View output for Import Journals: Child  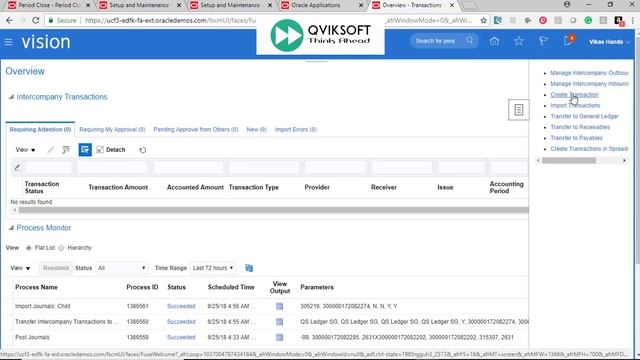(x=279, y=306)
